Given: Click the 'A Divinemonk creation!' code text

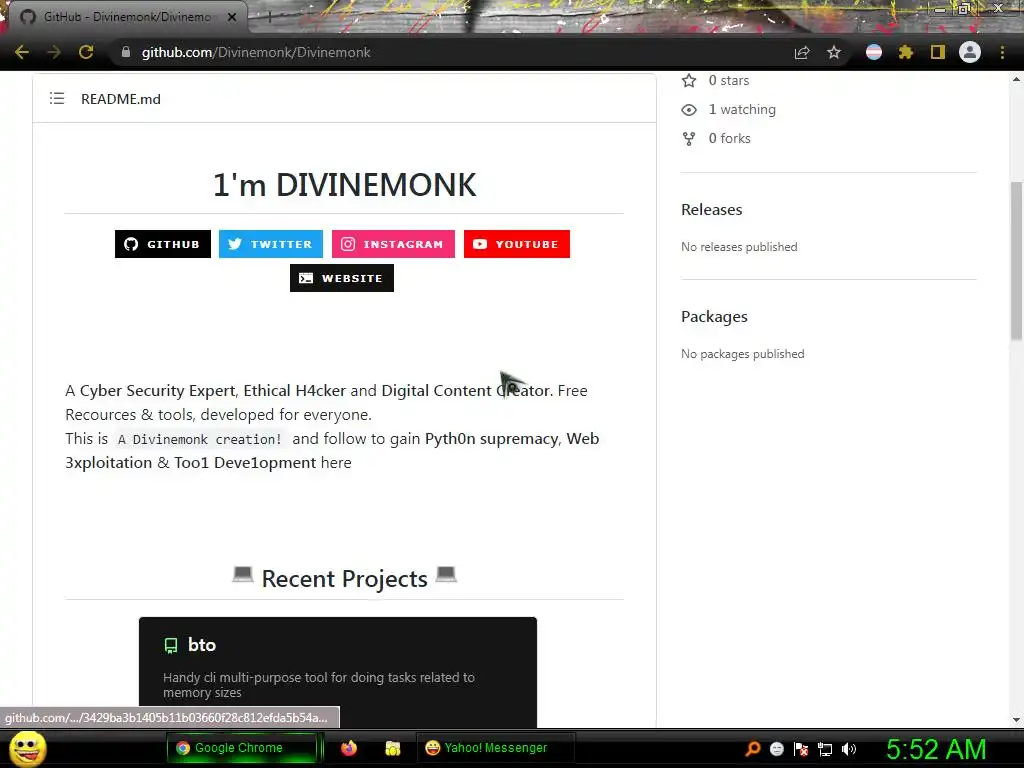Looking at the screenshot, I should click(x=200, y=439).
